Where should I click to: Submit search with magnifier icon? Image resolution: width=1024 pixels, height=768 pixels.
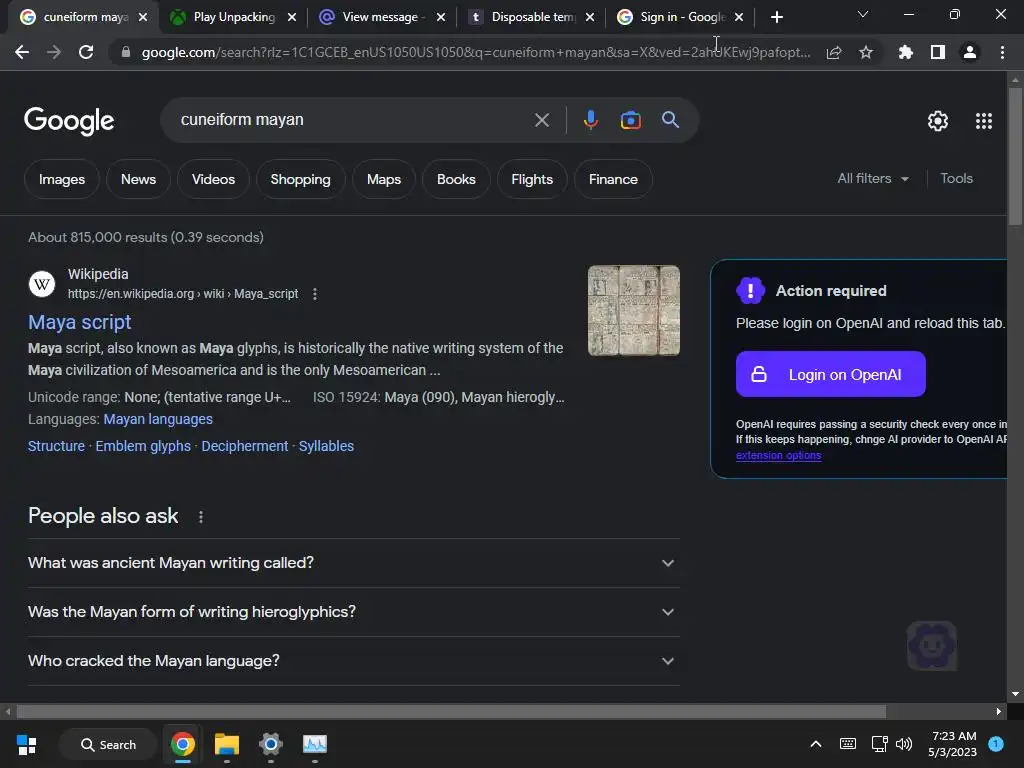(670, 120)
